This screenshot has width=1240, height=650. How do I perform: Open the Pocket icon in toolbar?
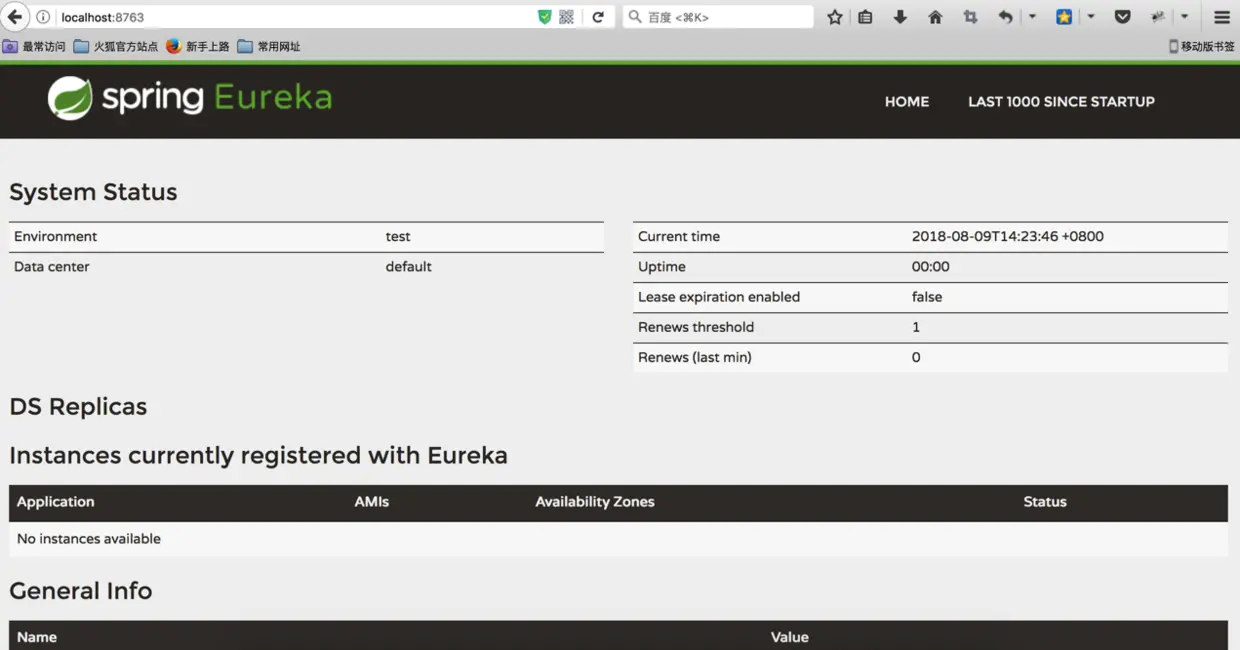click(x=1122, y=17)
